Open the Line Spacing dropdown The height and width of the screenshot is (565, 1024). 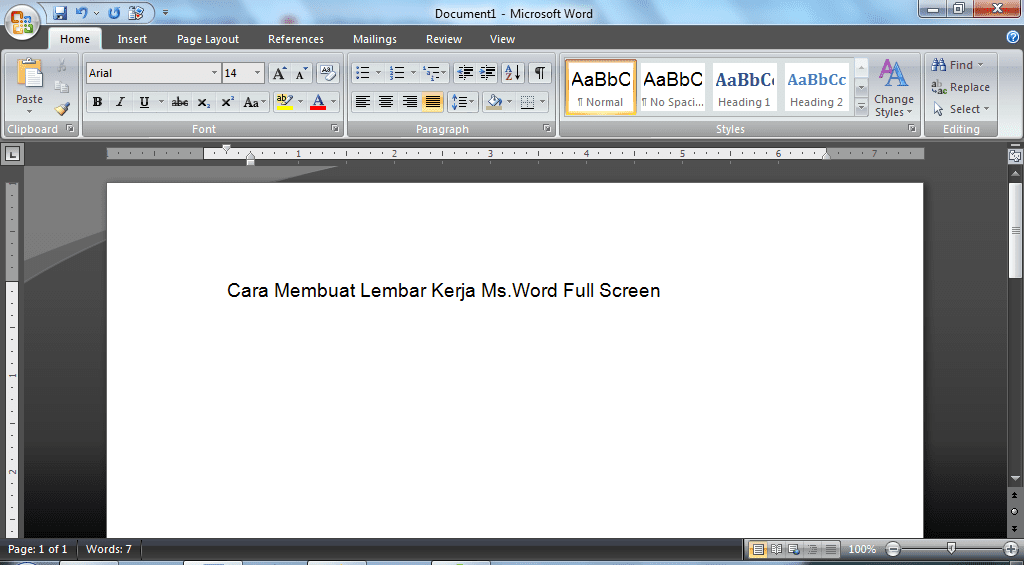pos(462,102)
